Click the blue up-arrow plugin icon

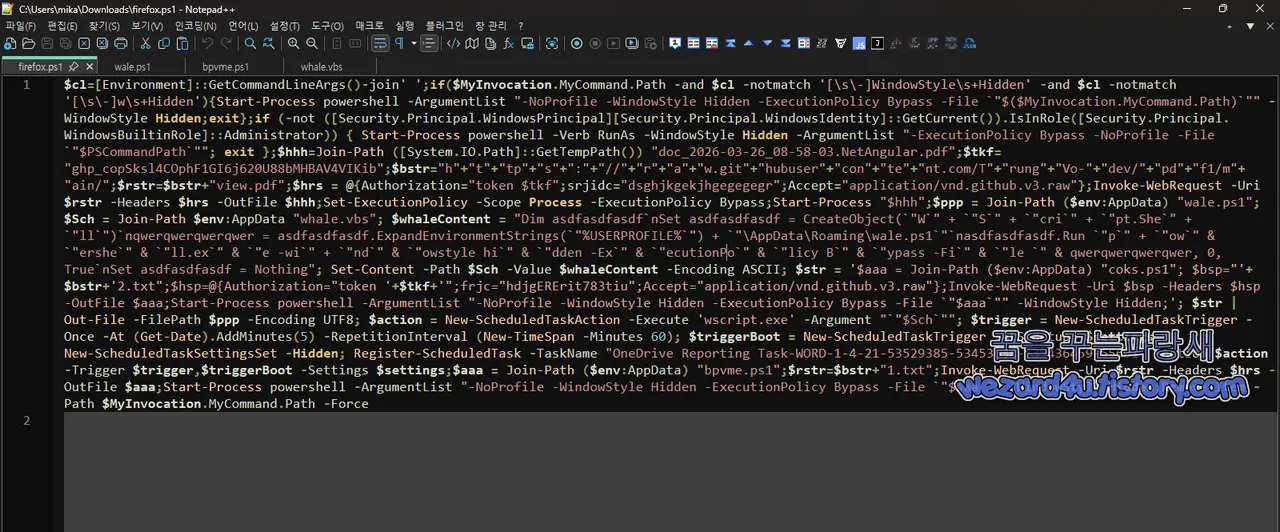coord(749,44)
